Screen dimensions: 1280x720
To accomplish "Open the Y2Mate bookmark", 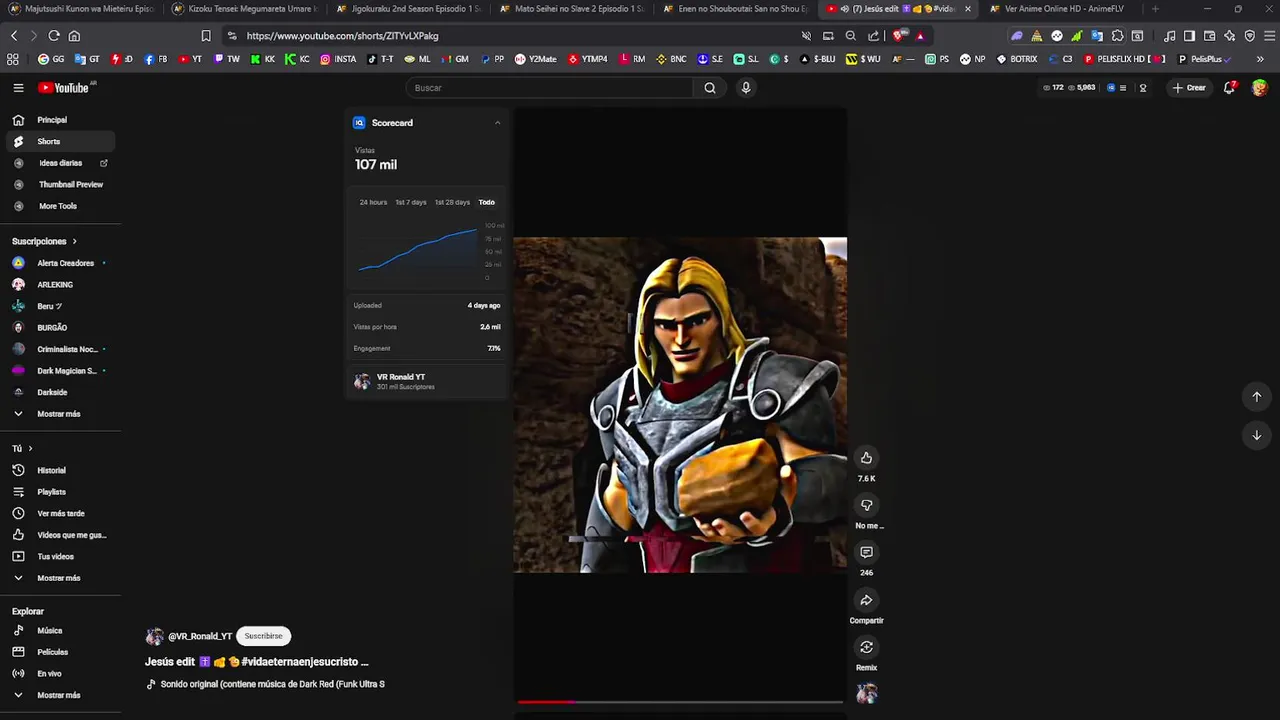I will click(x=536, y=59).
